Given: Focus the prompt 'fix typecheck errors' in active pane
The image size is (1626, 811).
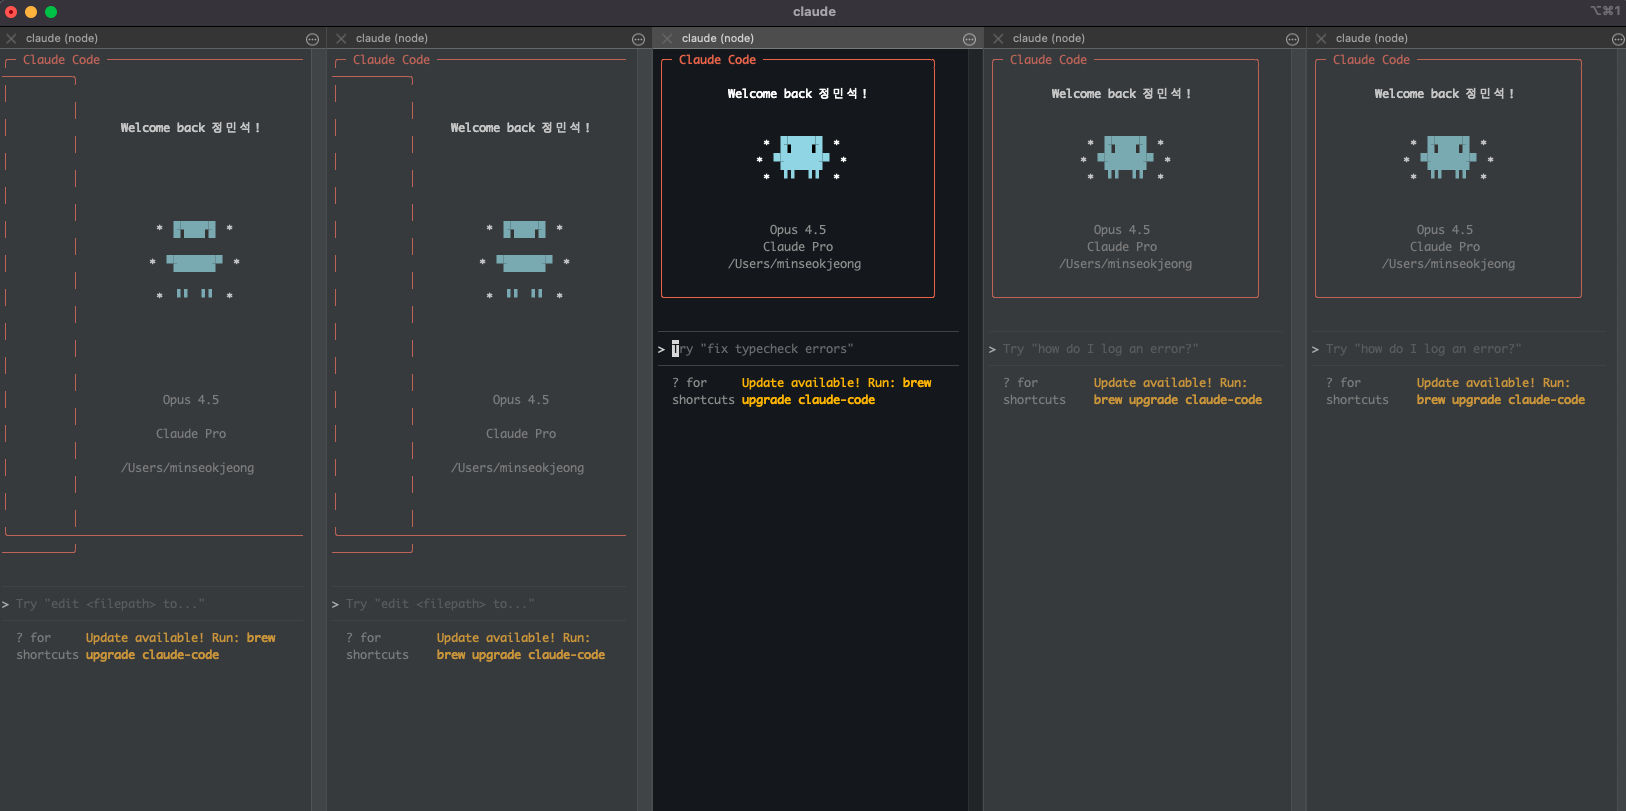Looking at the screenshot, I should pos(807,349).
